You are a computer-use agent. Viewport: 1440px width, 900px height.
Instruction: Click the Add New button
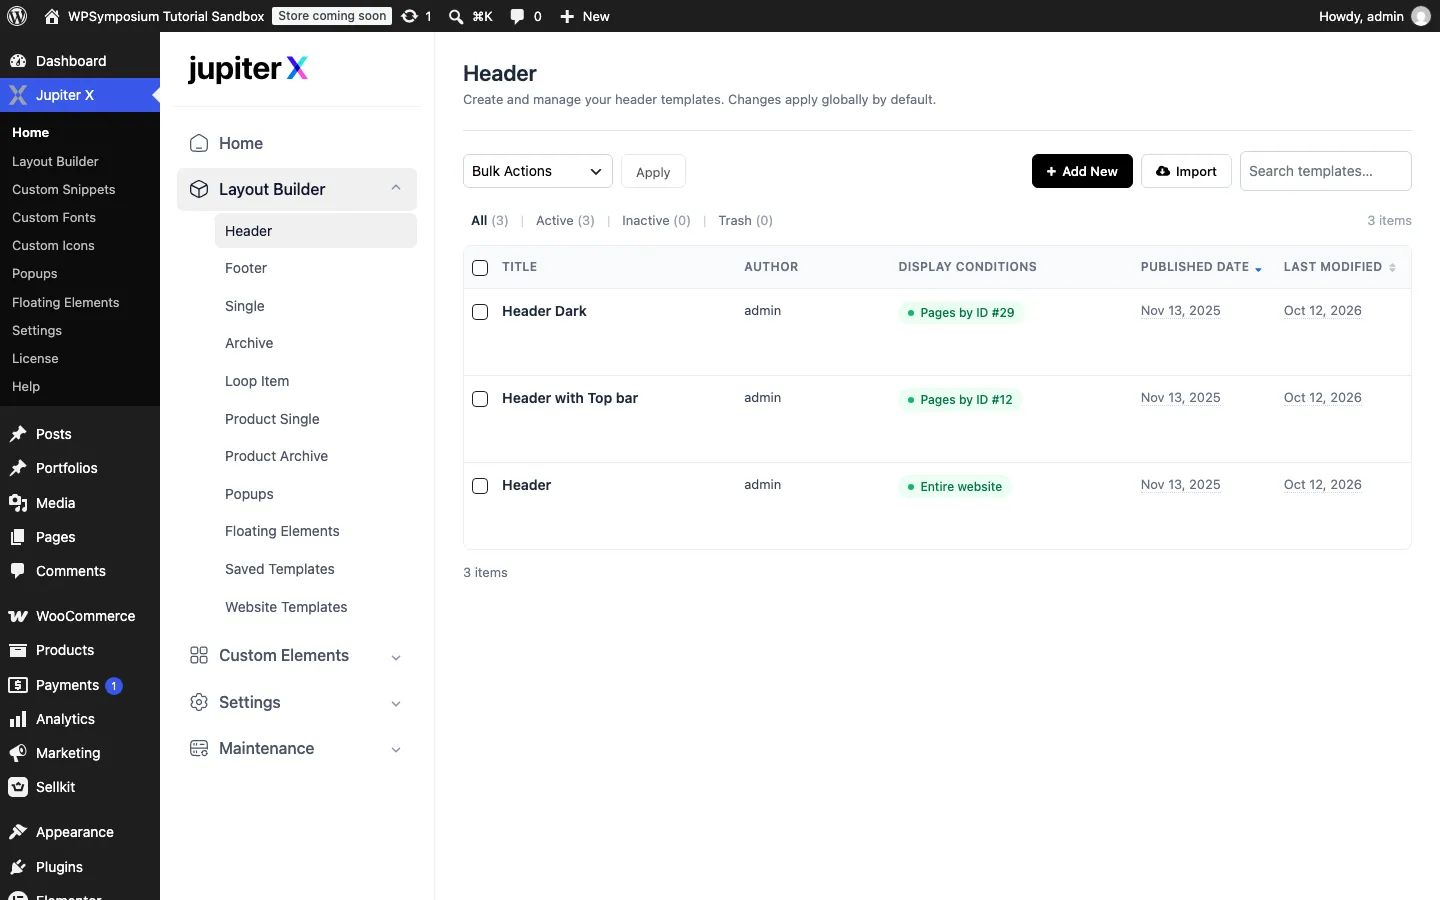pyautogui.click(x=1082, y=171)
